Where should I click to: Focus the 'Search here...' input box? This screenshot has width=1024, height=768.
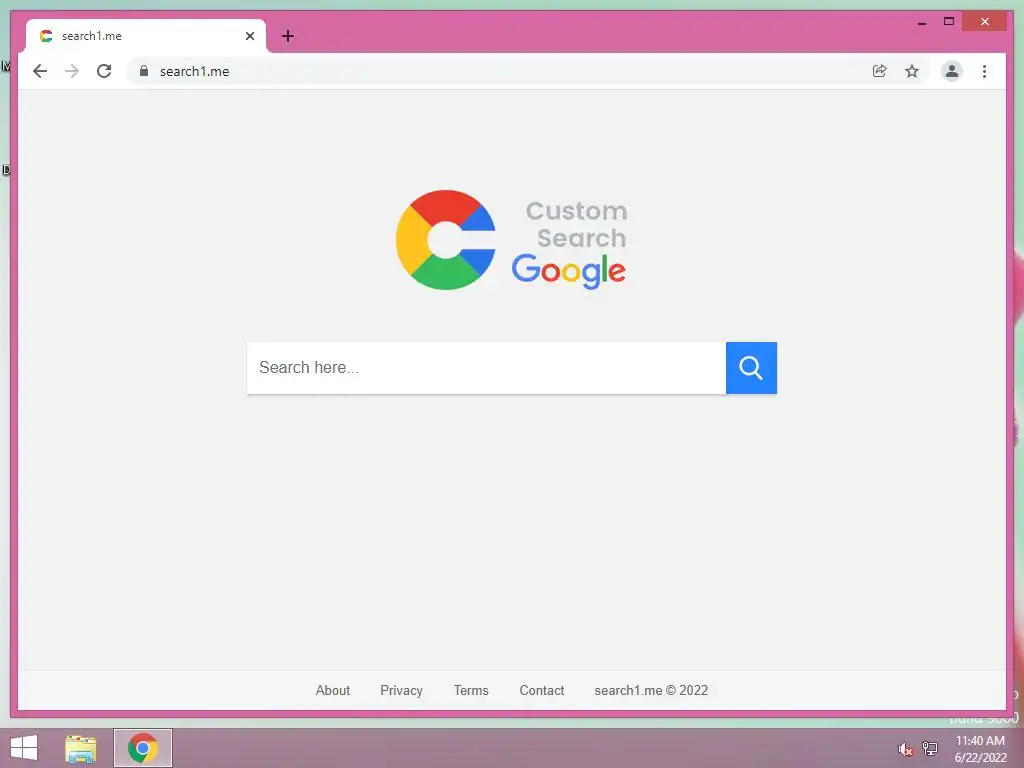(487, 368)
